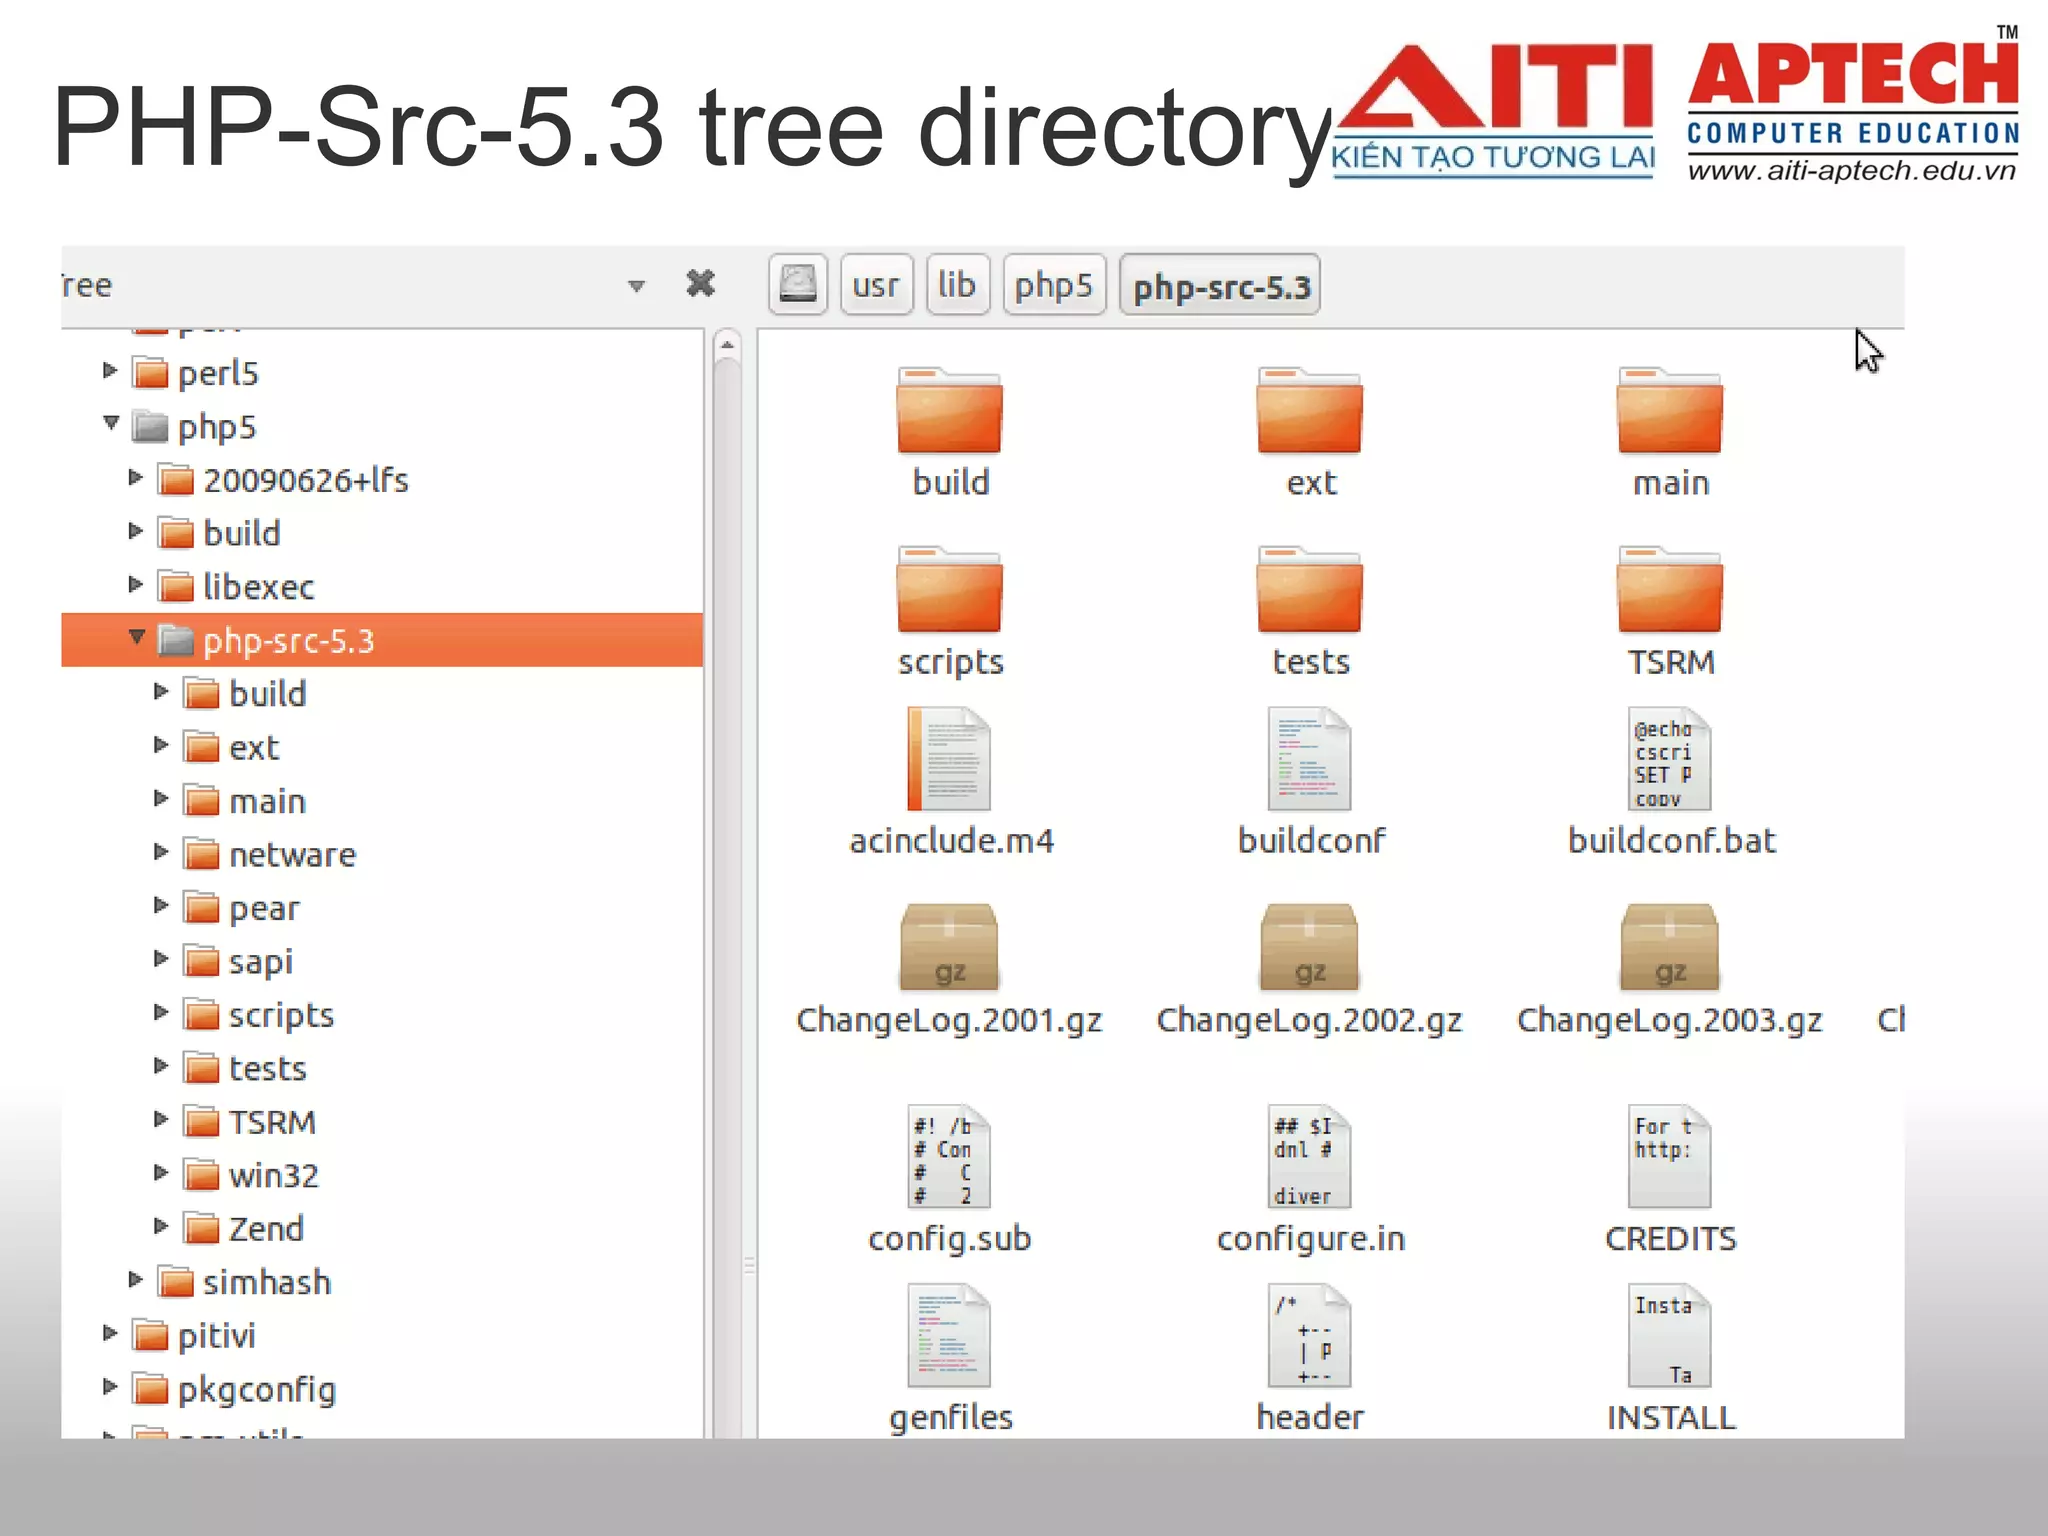
Task: Click the configure.in file name label
Action: pyautogui.click(x=1311, y=1239)
